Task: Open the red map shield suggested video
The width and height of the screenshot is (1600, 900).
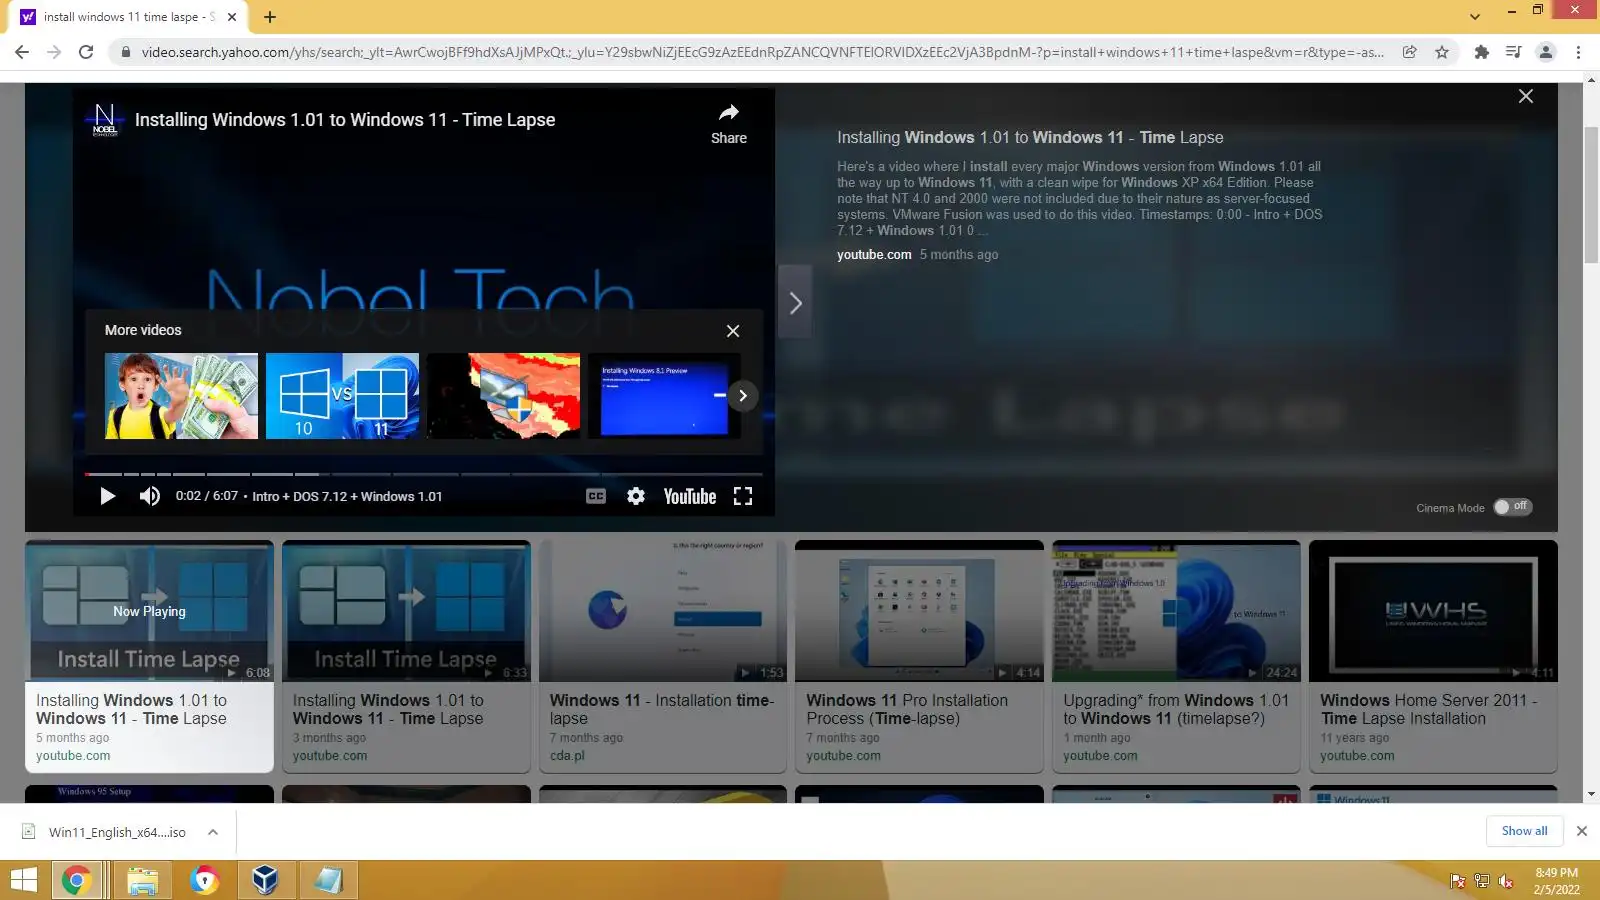Action: [x=503, y=396]
